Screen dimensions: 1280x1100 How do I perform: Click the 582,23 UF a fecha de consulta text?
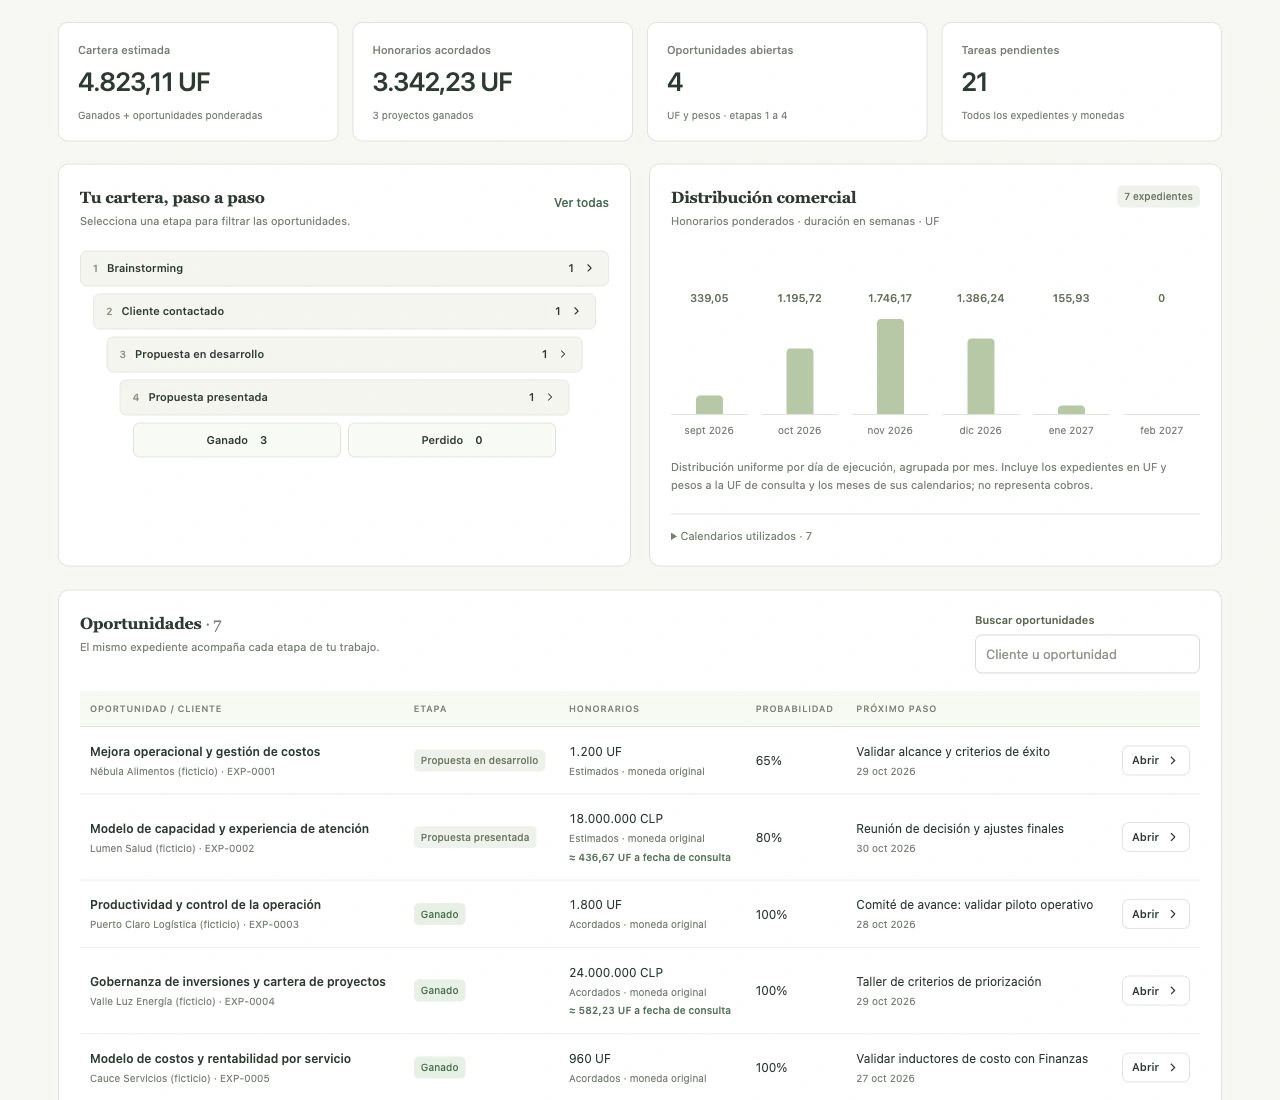pyautogui.click(x=650, y=1011)
